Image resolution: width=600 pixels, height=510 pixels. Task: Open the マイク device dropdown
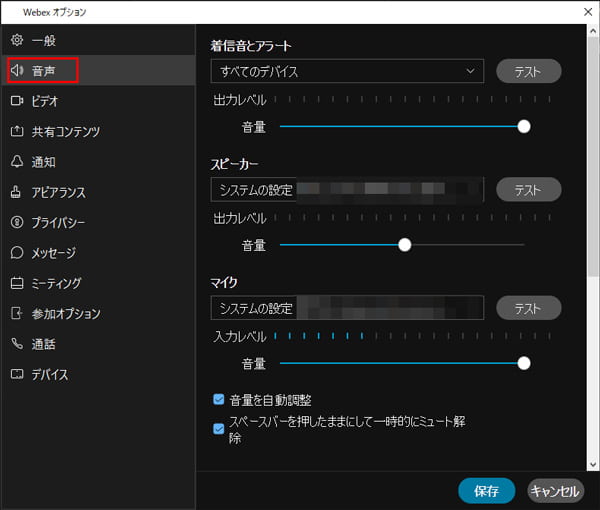click(347, 308)
